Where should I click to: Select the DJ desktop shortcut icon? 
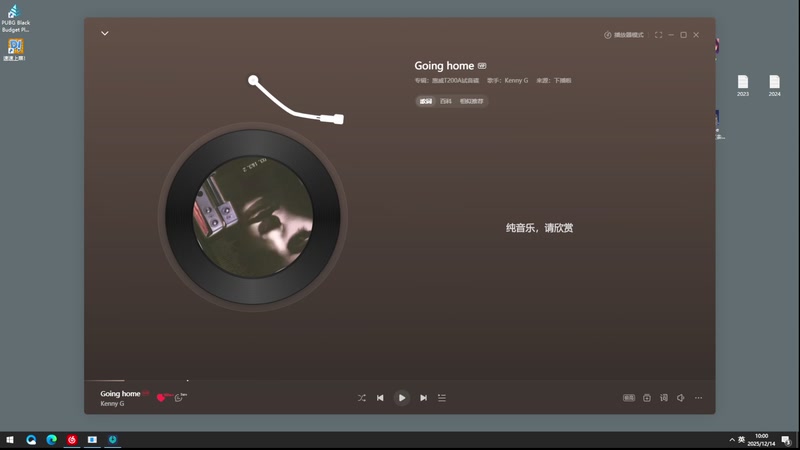point(15,49)
